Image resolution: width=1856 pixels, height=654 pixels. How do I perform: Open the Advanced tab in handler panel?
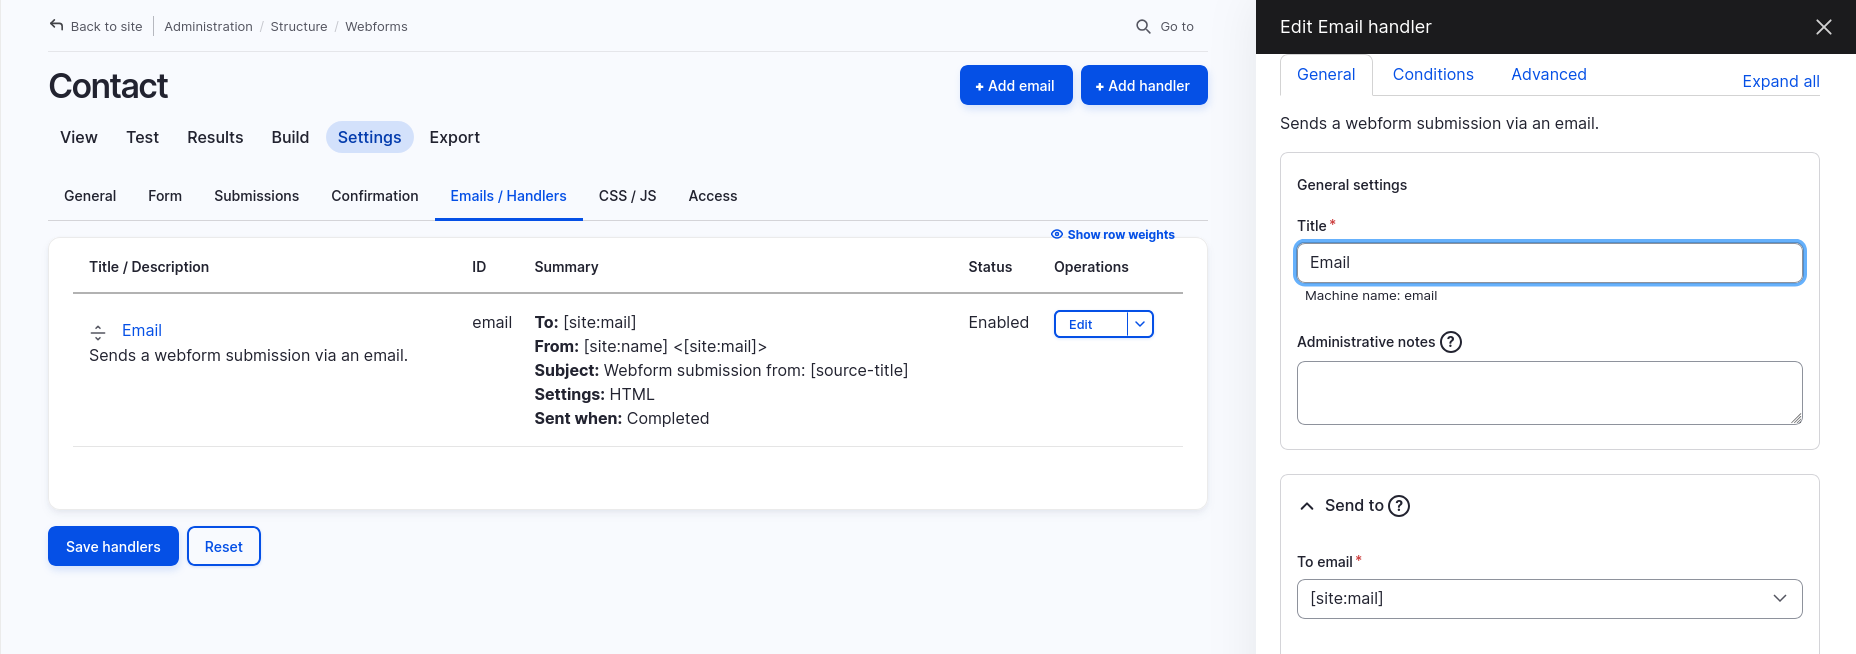(1548, 75)
